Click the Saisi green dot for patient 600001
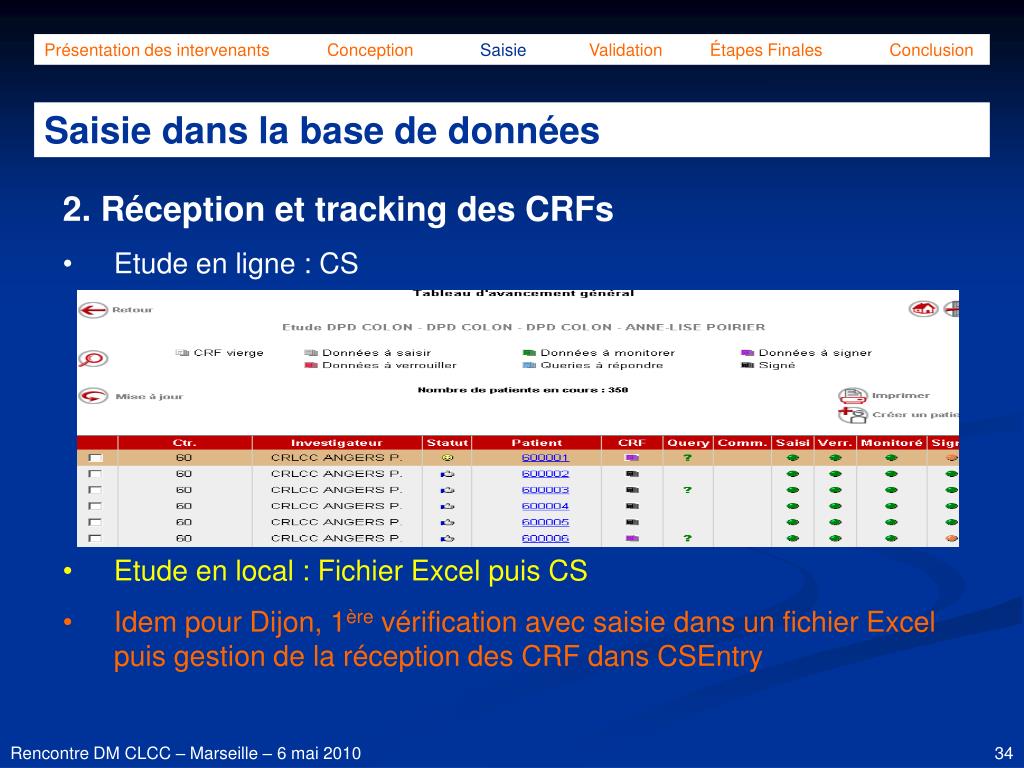 (x=793, y=458)
